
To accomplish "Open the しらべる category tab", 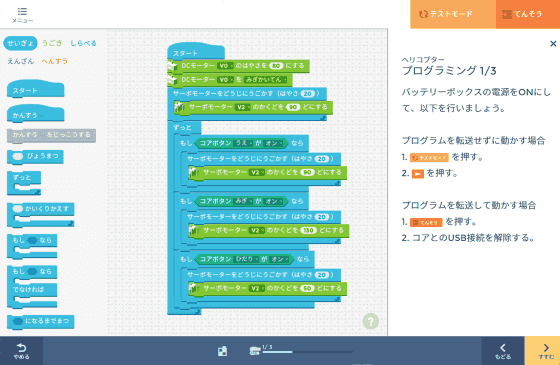I will pyautogui.click(x=83, y=43).
